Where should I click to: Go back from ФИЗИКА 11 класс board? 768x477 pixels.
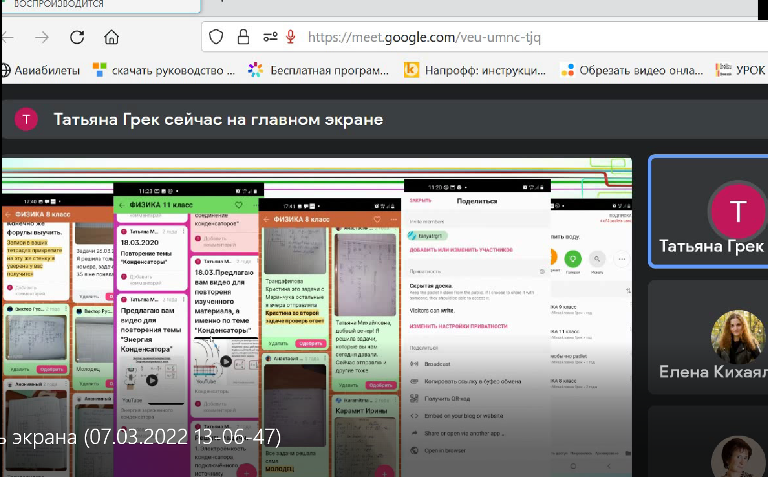pyautogui.click(x=122, y=205)
